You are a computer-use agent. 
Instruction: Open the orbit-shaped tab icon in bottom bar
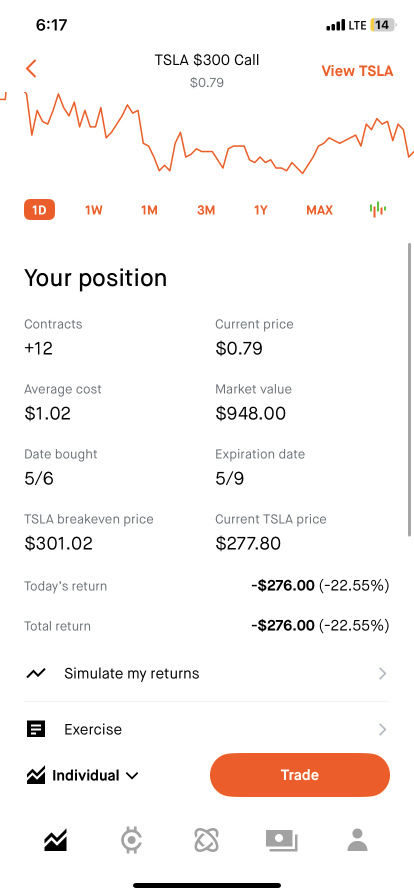tap(206, 840)
